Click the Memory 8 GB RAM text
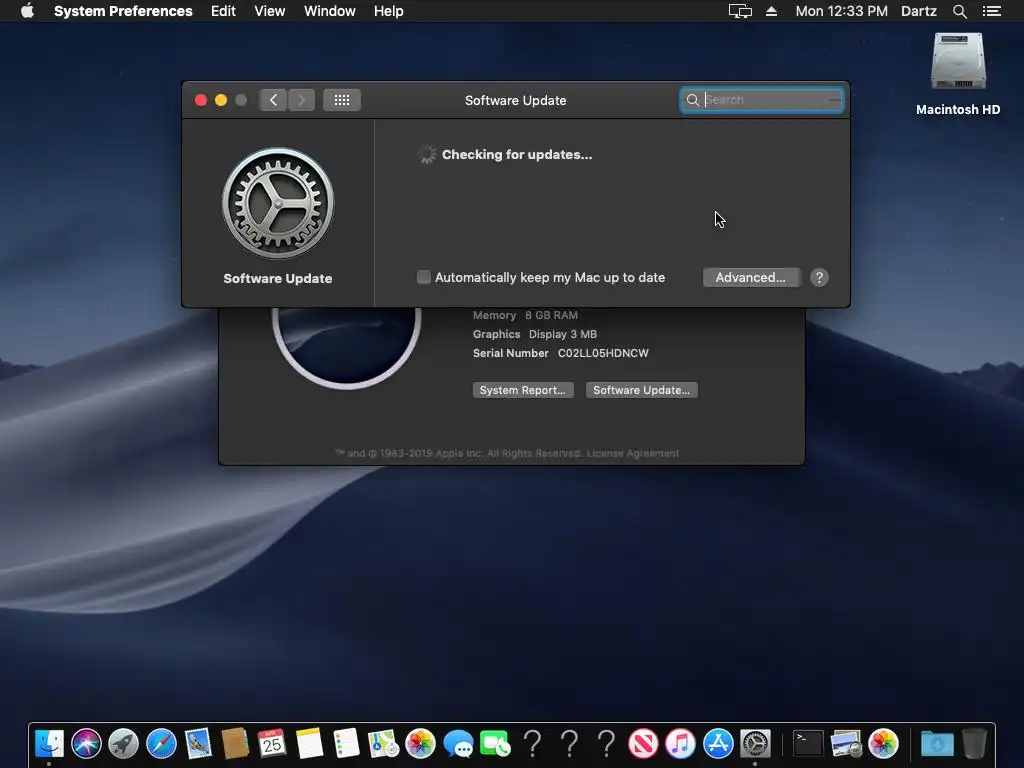The image size is (1024, 768). click(525, 315)
